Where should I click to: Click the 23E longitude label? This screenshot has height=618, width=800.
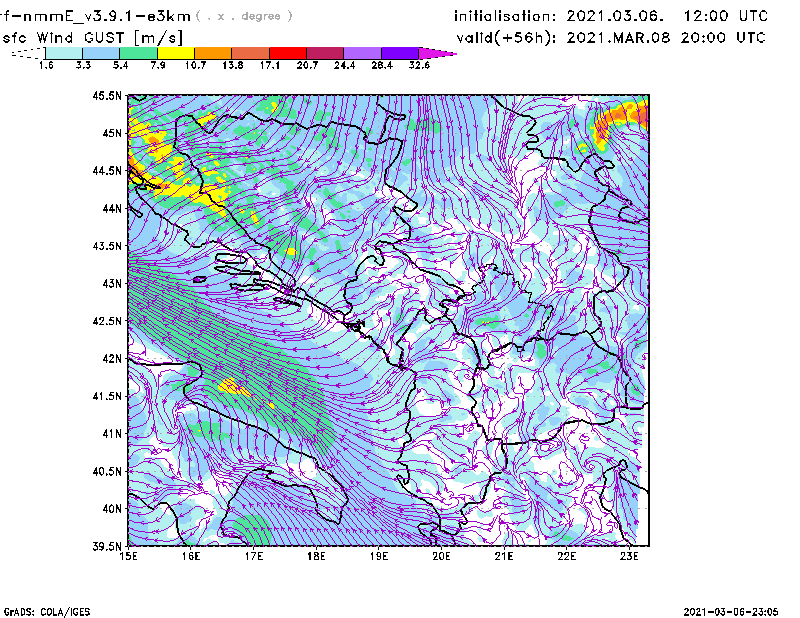pyautogui.click(x=629, y=556)
